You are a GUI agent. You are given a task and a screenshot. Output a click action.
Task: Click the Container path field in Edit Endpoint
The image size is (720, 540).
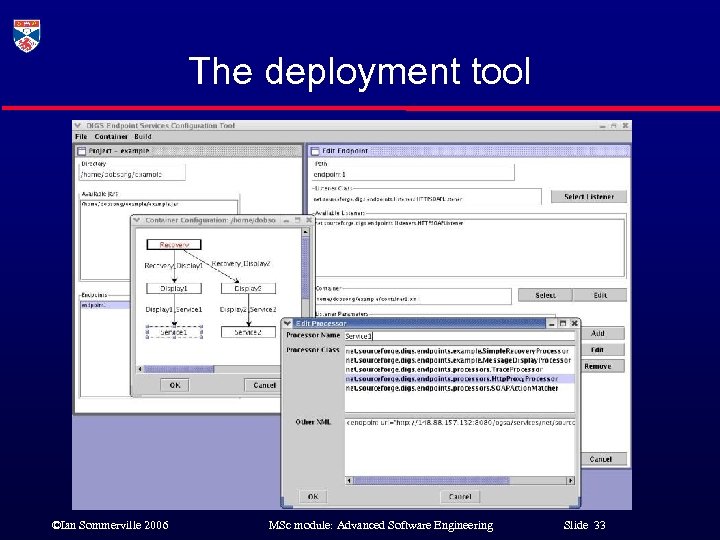[413, 298]
